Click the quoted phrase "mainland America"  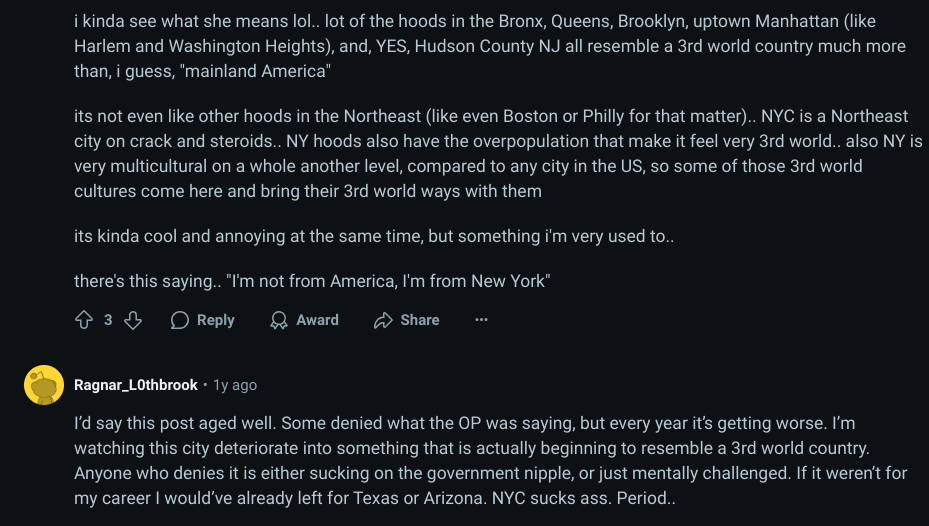255,71
